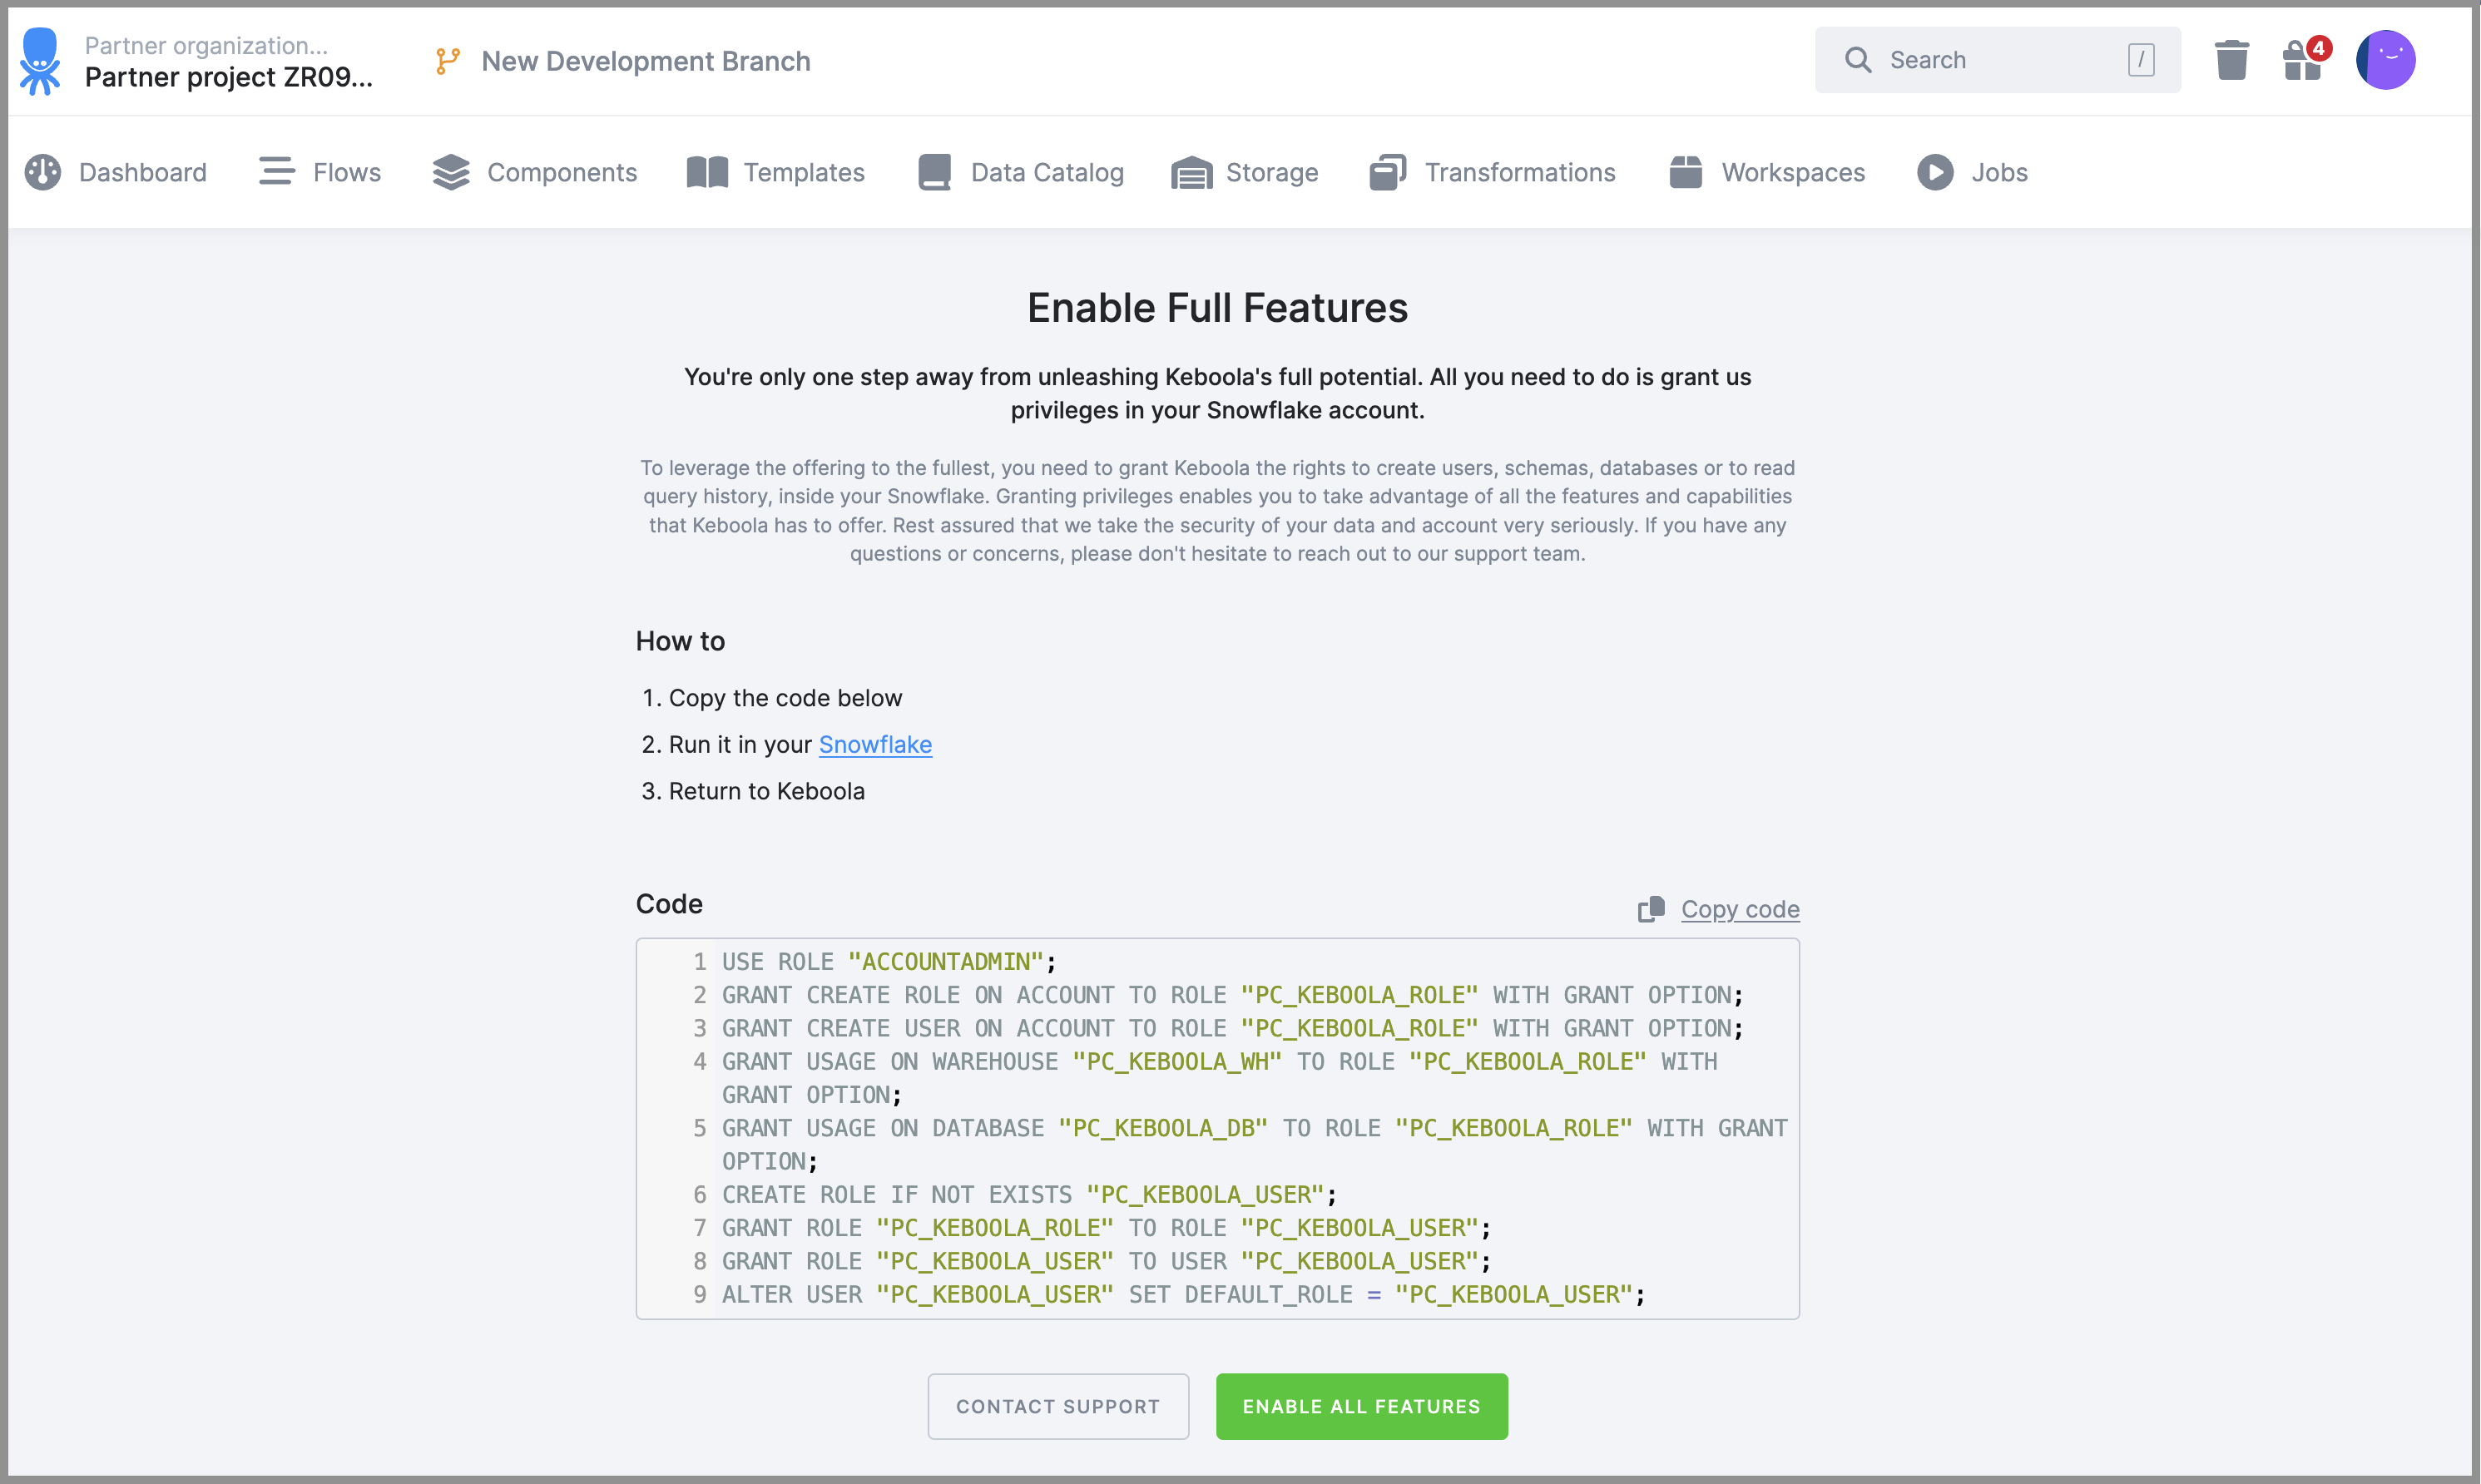Open the gift box notifications icon
This screenshot has width=2481, height=1484.
(x=2301, y=62)
